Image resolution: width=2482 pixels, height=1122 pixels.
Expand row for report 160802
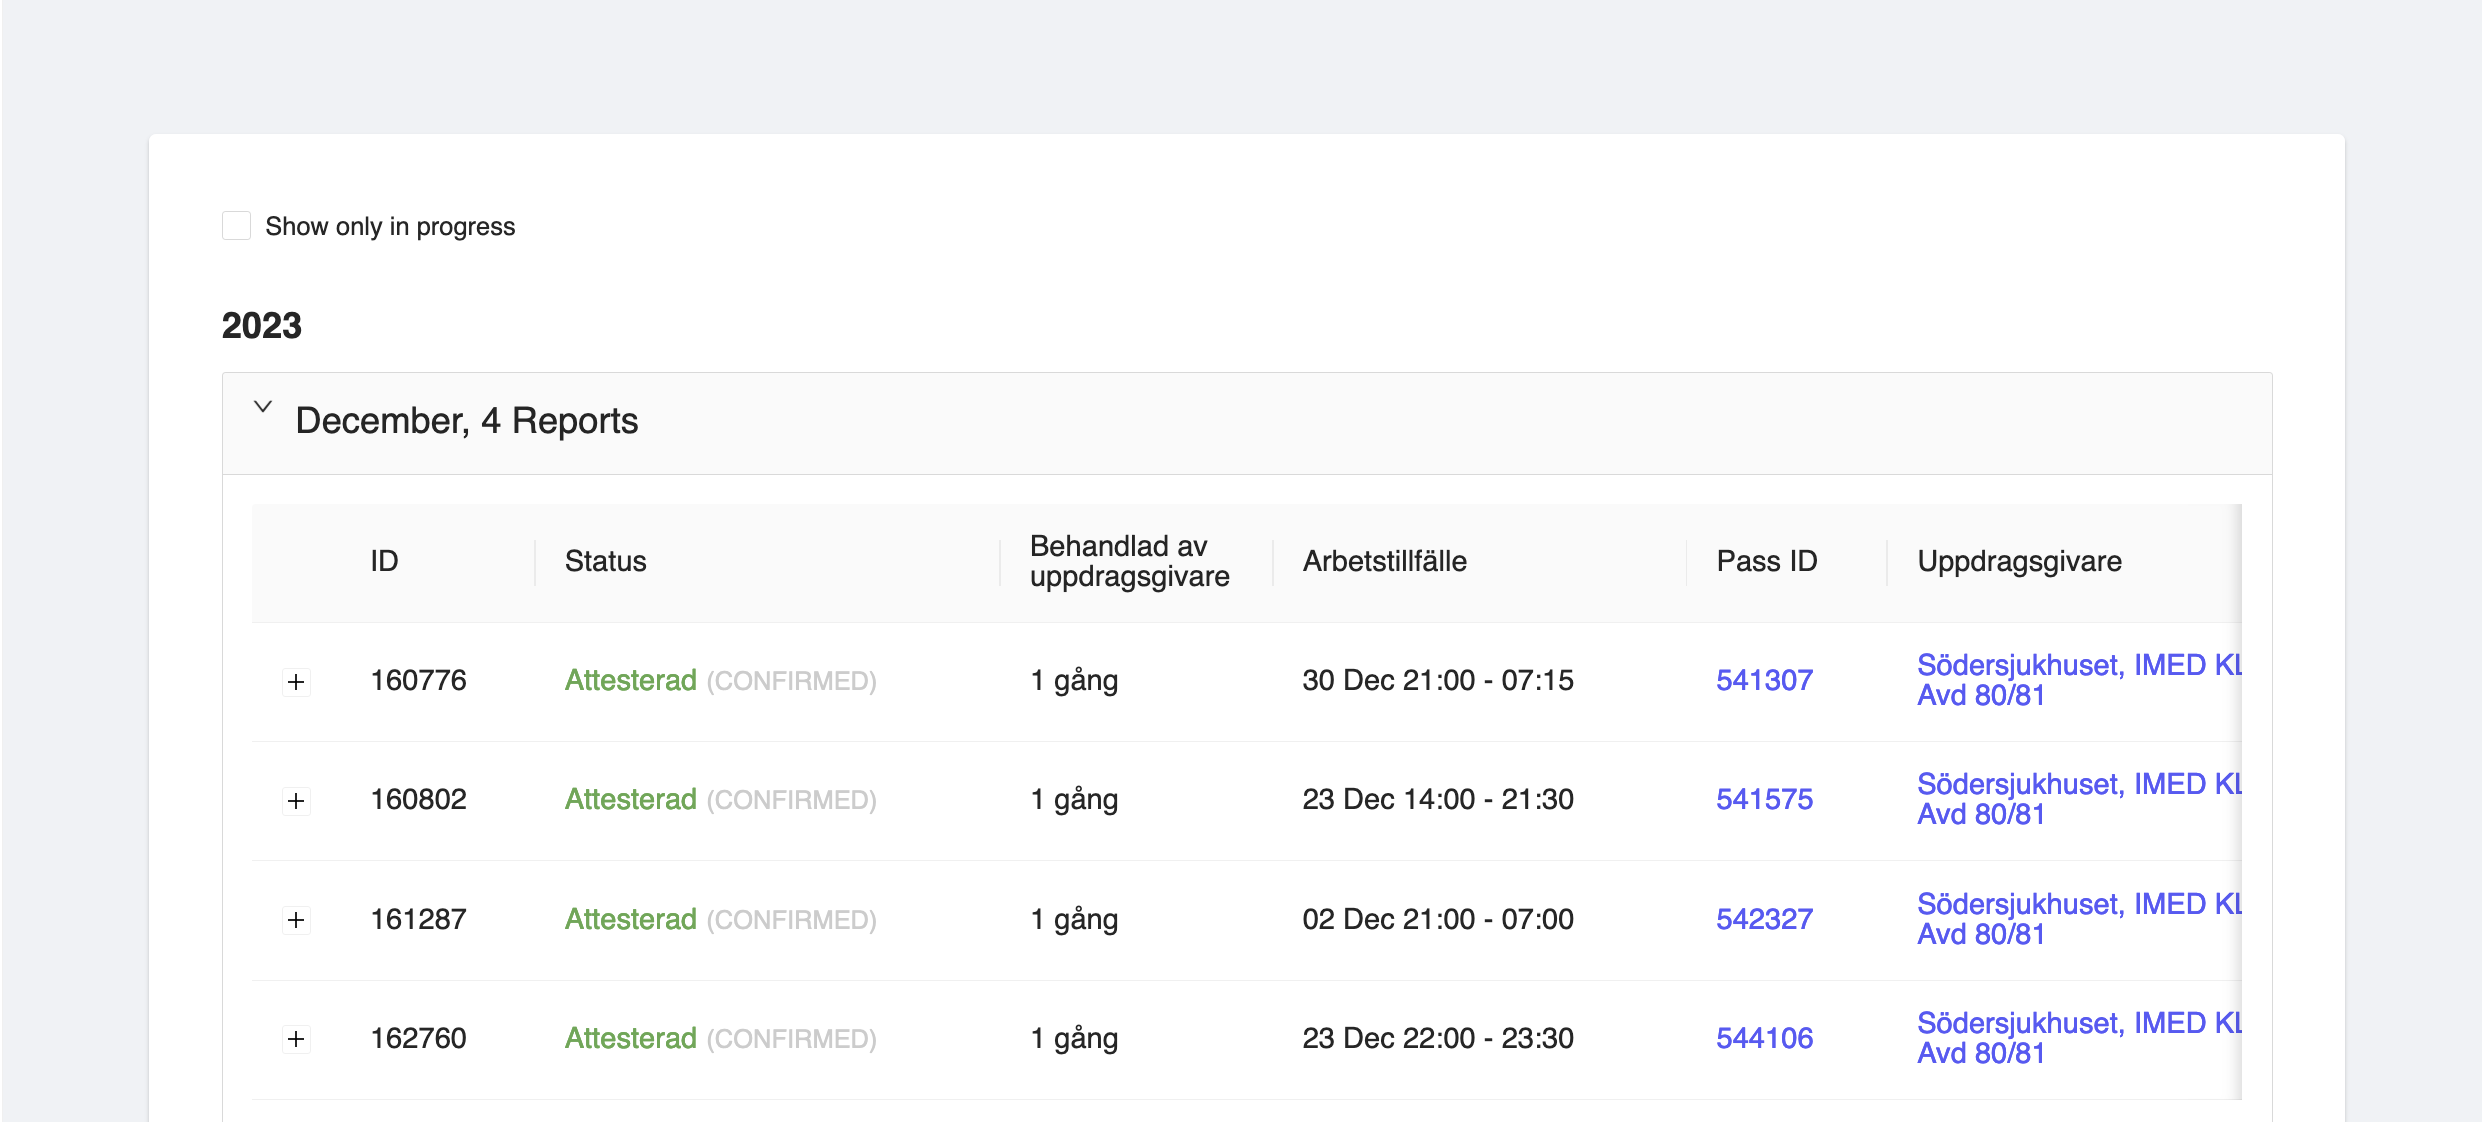(x=296, y=801)
